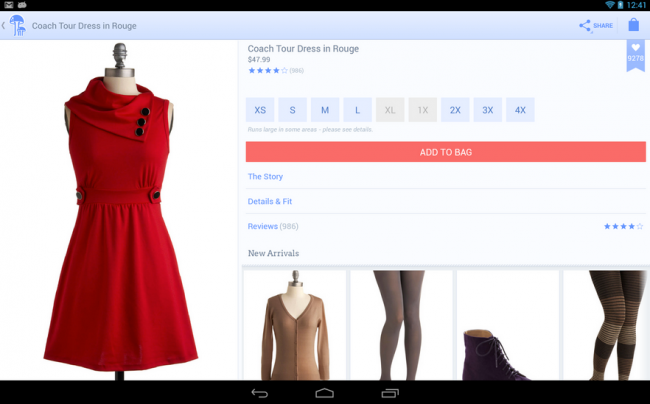
Task: Open the shopping bag icon
Action: [x=633, y=25]
